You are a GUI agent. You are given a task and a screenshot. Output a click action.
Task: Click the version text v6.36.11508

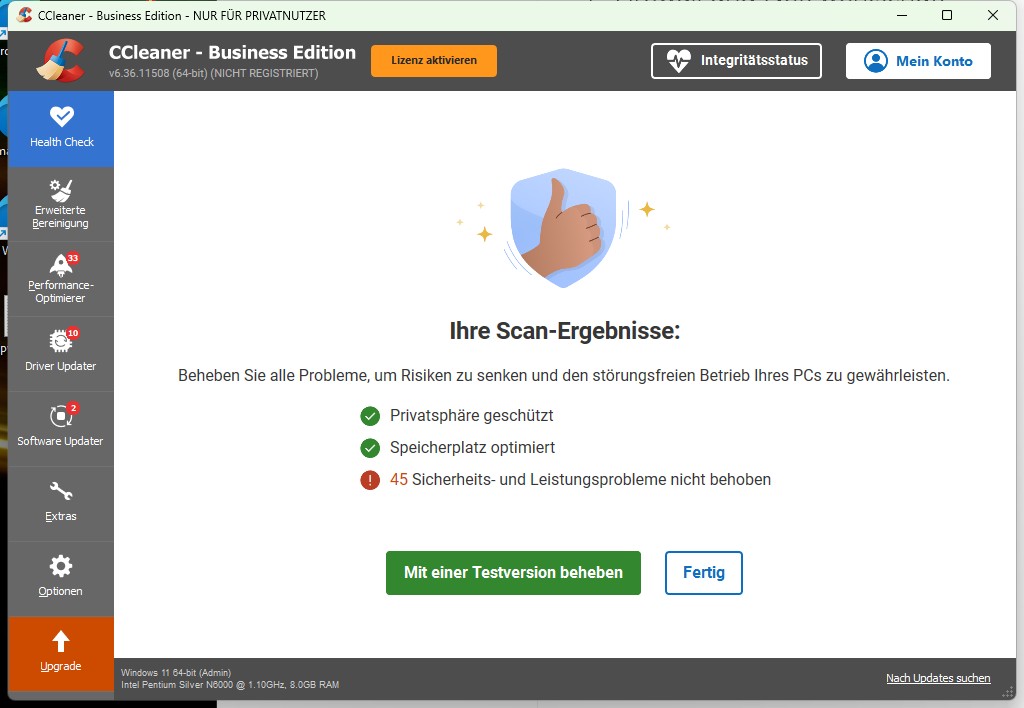click(x=214, y=73)
